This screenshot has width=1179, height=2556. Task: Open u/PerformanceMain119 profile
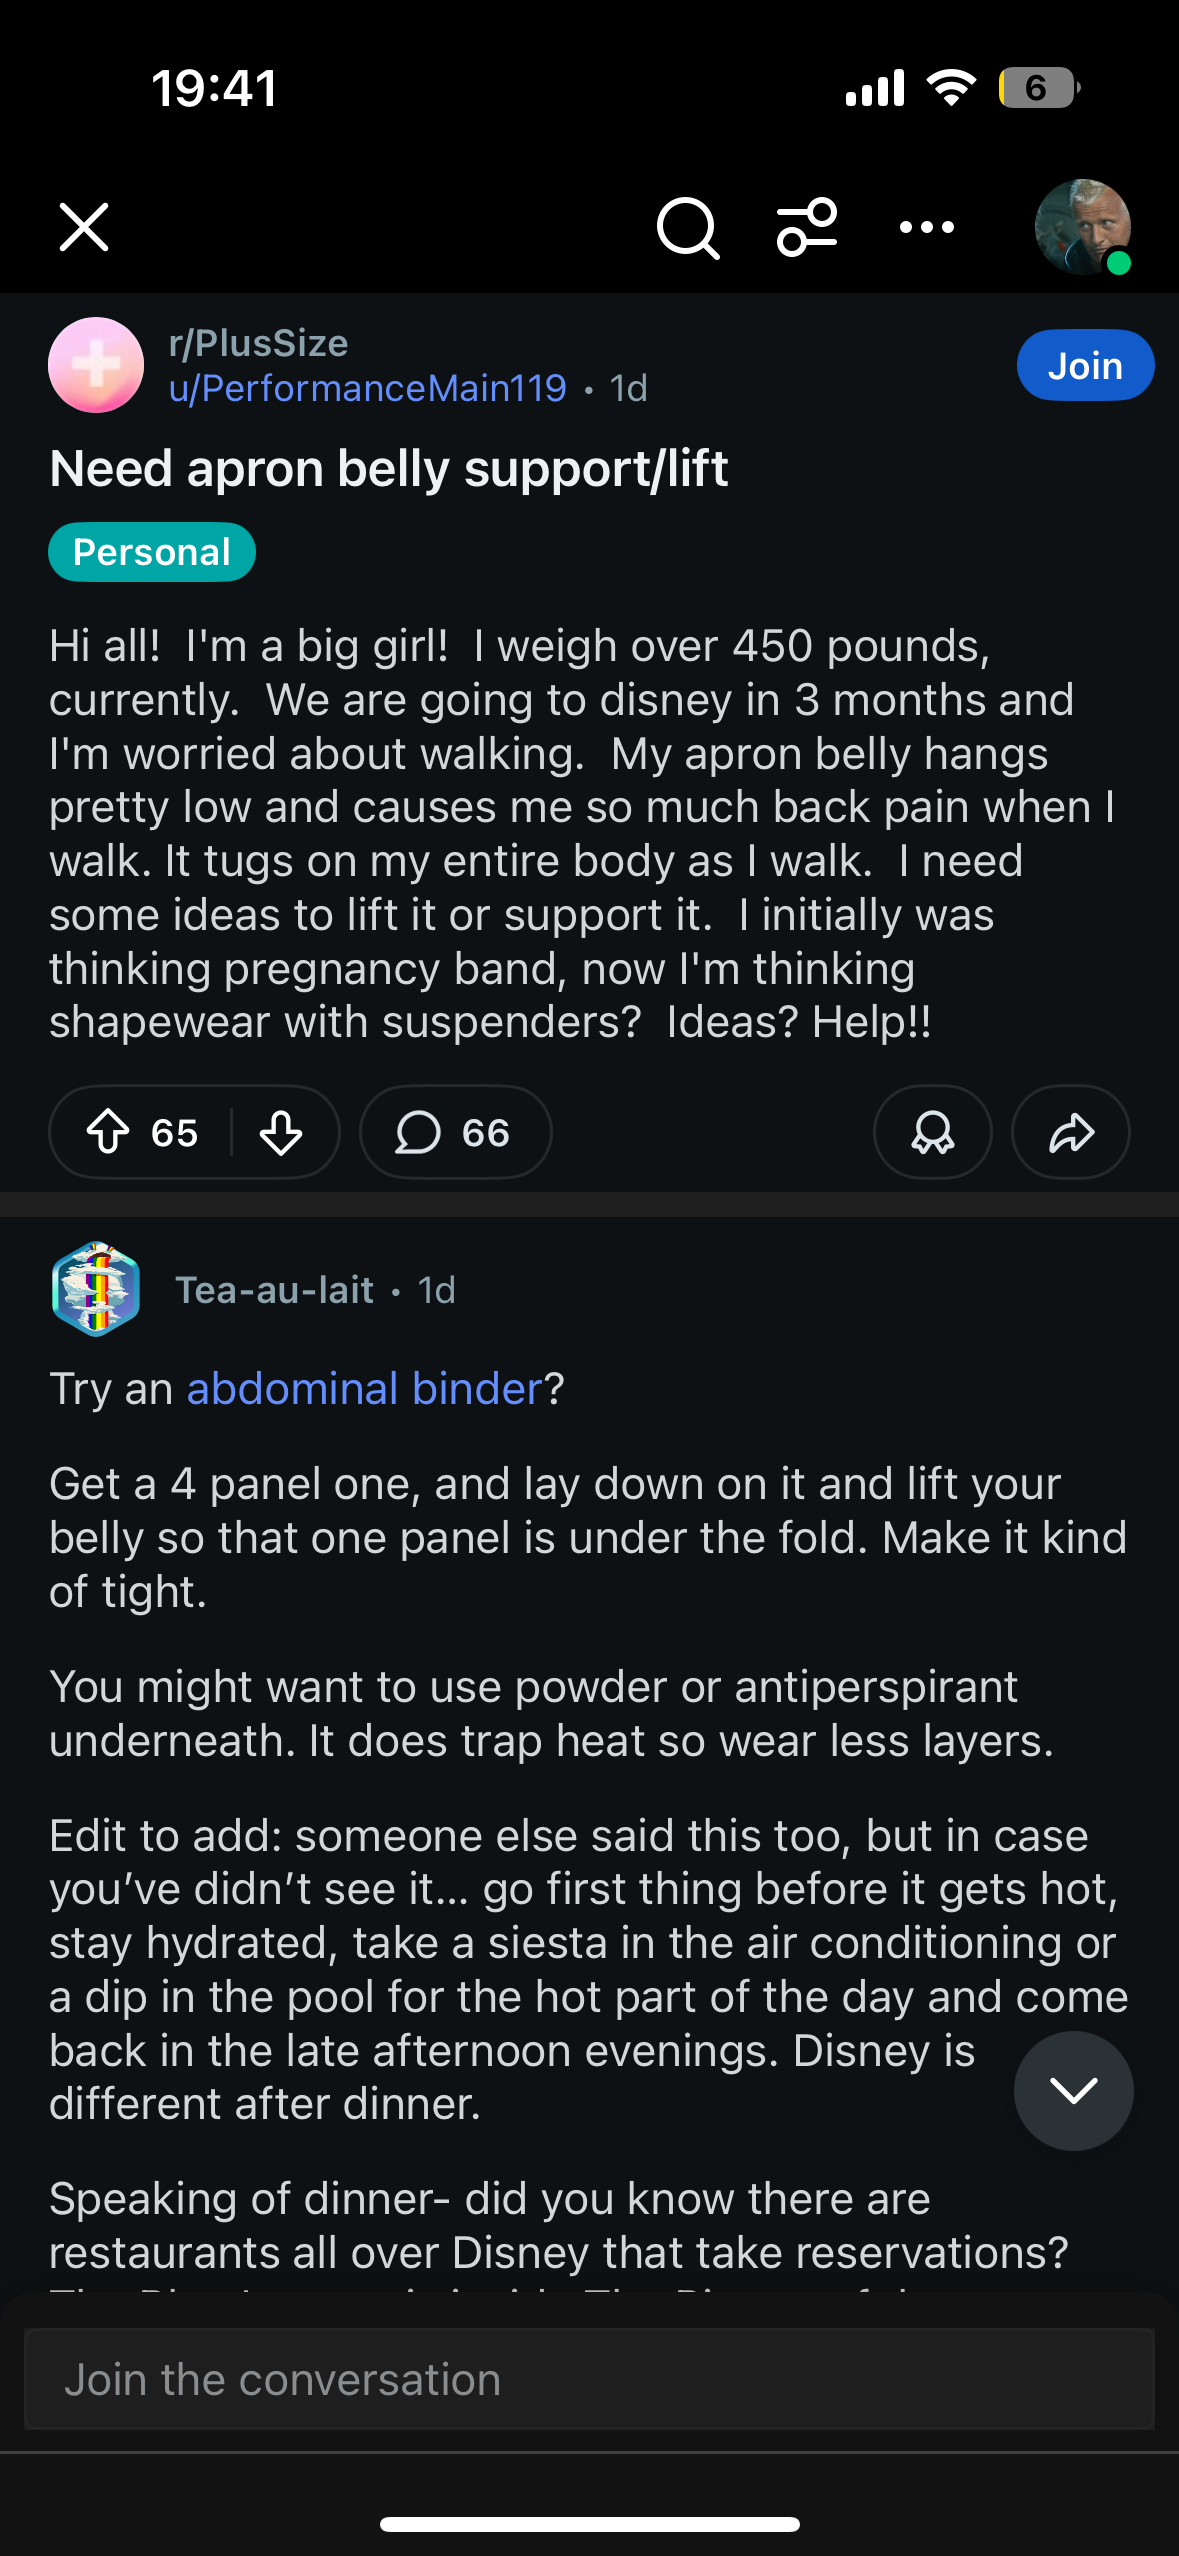tap(367, 389)
